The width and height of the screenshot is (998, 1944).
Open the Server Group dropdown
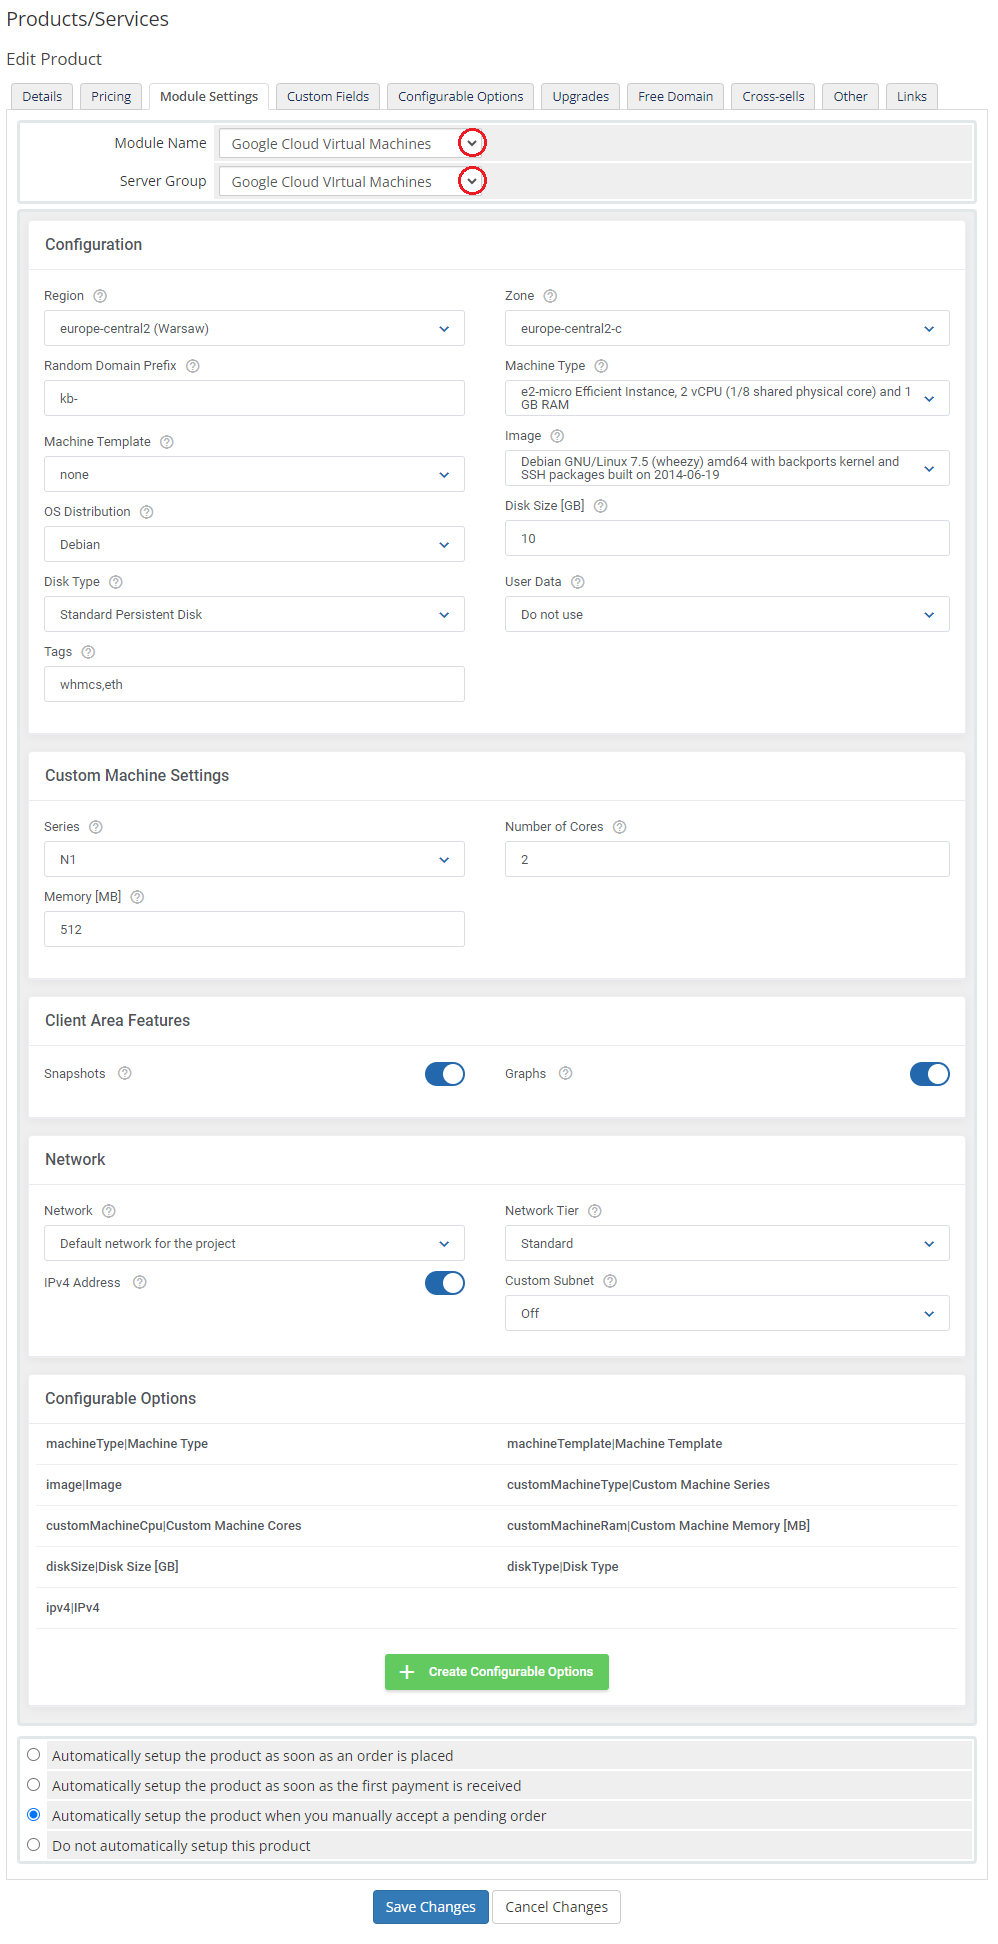point(353,182)
